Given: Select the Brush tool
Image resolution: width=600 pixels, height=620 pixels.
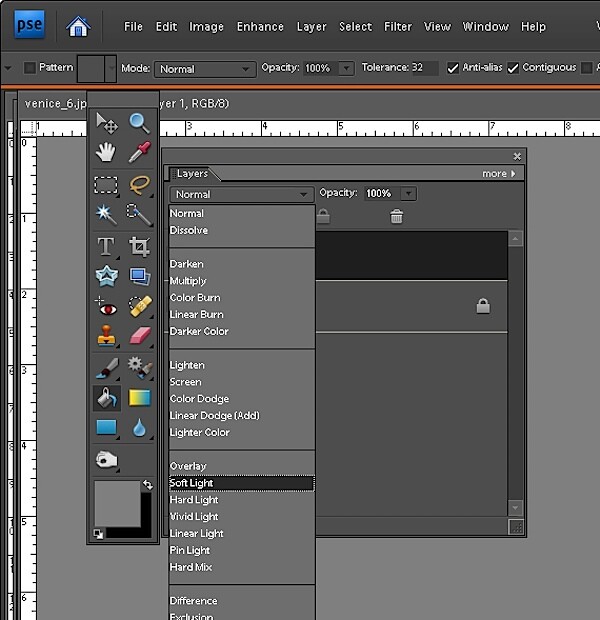Looking at the screenshot, I should coord(107,369).
